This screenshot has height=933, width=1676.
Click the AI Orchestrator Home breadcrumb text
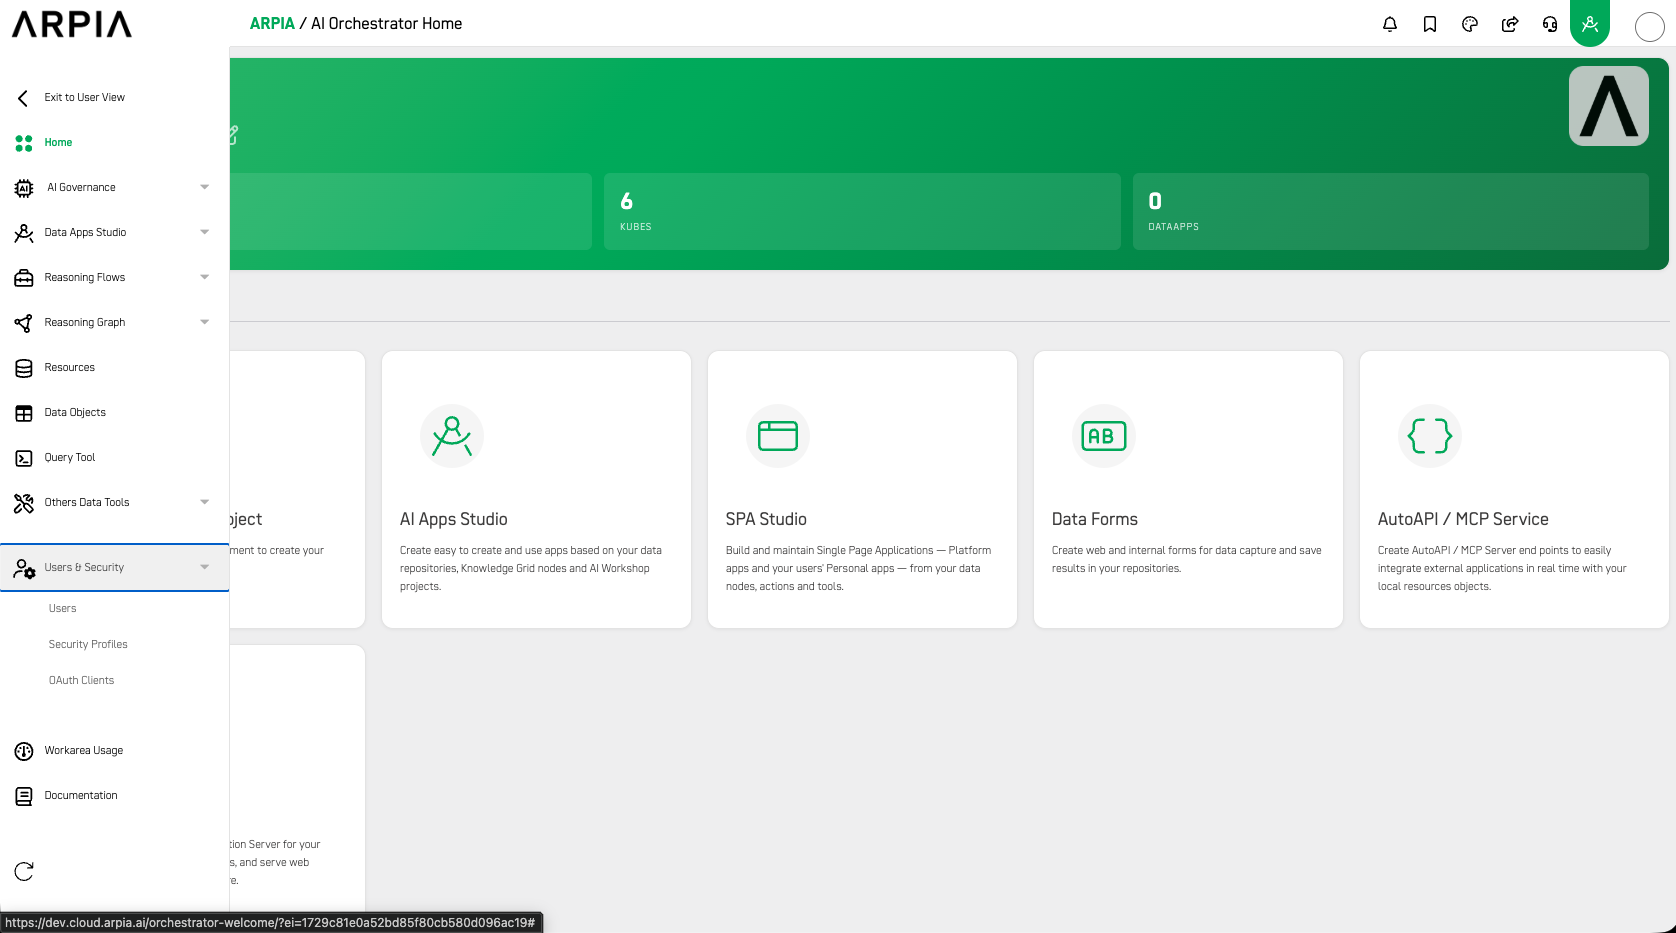[387, 24]
